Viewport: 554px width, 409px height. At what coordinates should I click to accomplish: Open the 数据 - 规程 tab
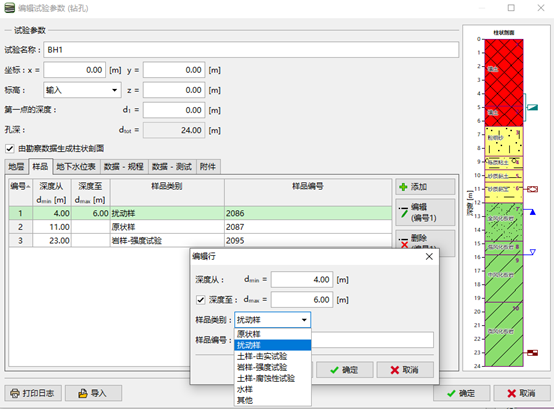[x=124, y=167]
